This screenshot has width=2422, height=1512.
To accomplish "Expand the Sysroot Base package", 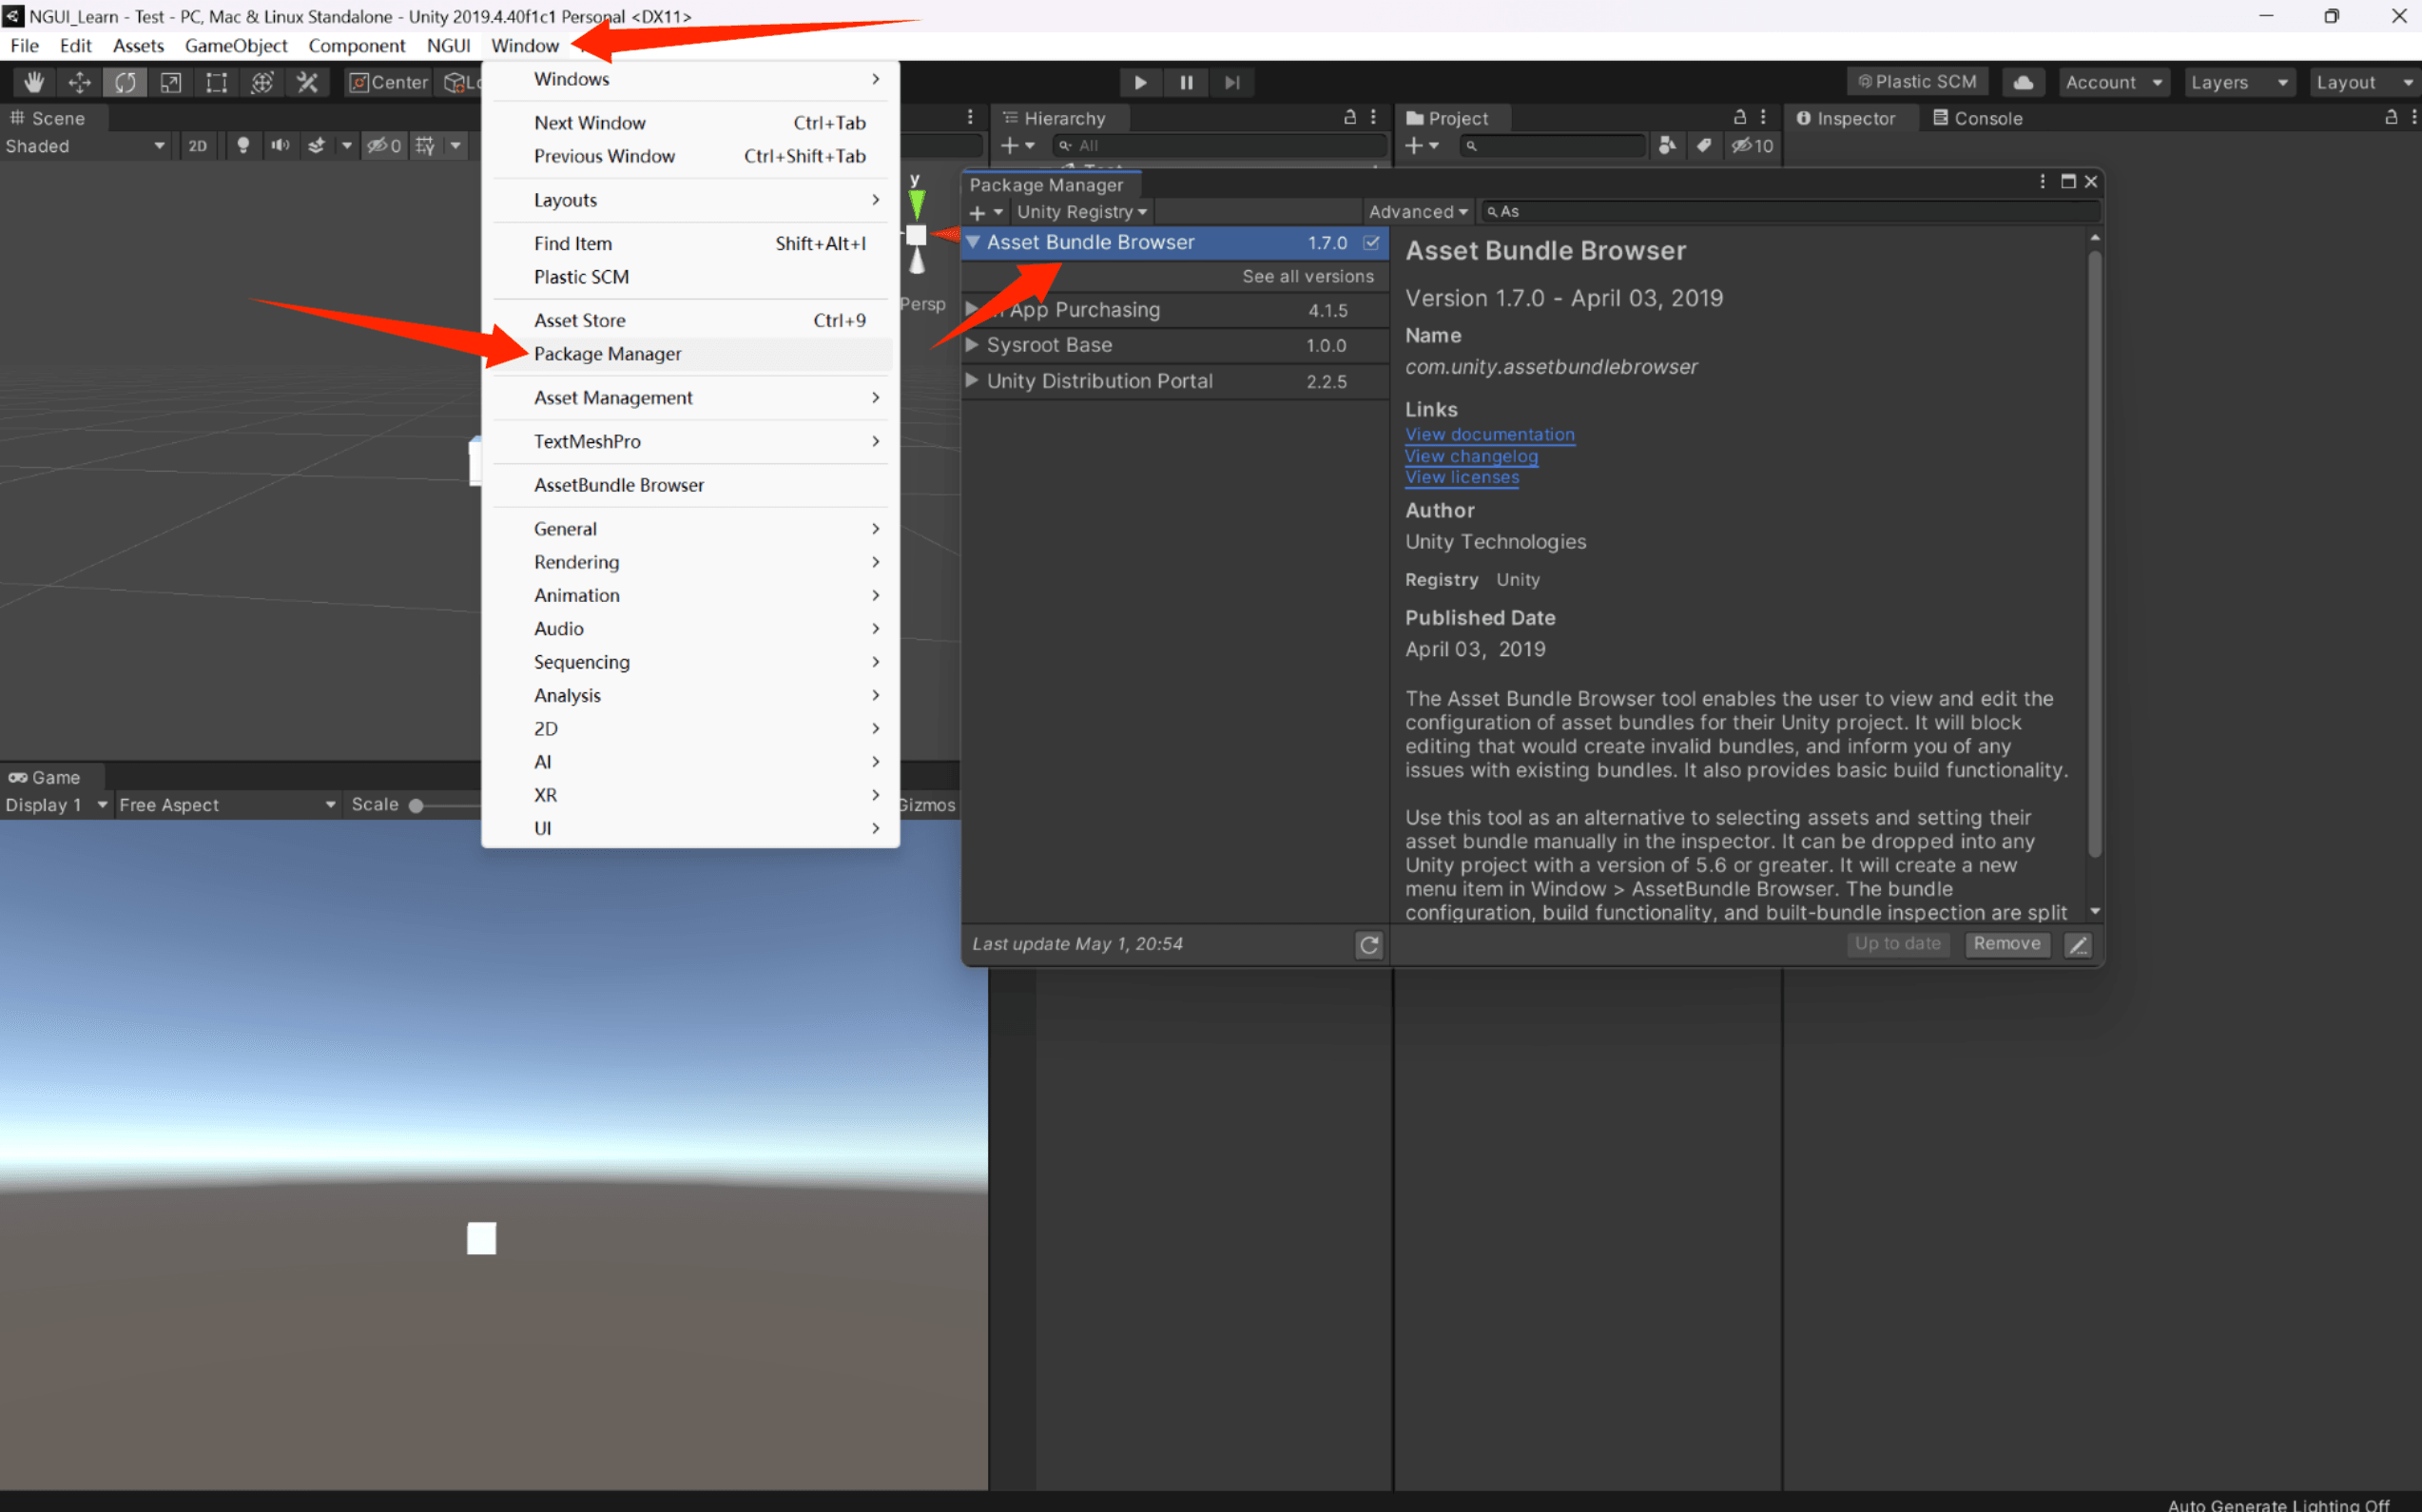I will coord(971,345).
